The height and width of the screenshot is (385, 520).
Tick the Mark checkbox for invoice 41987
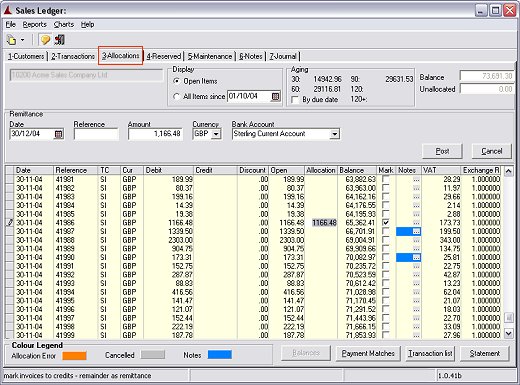[x=386, y=231]
